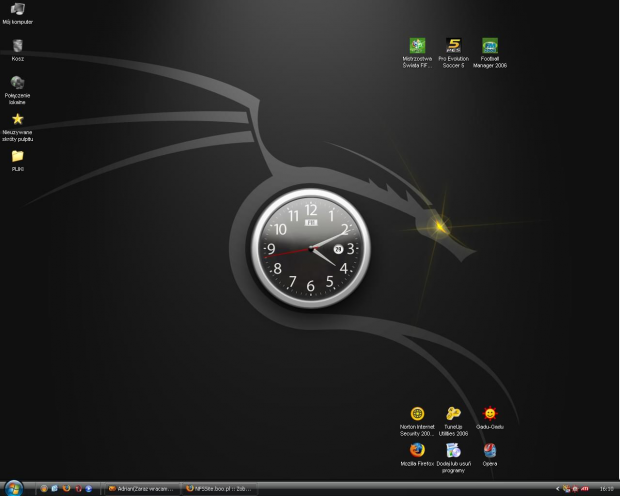Open Norton Internet Security shortcut

[x=417, y=414]
